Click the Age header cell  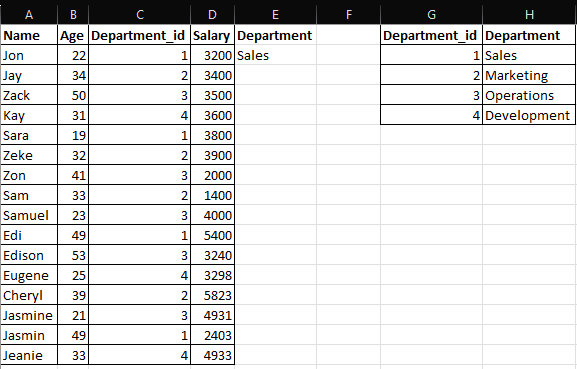[73, 35]
